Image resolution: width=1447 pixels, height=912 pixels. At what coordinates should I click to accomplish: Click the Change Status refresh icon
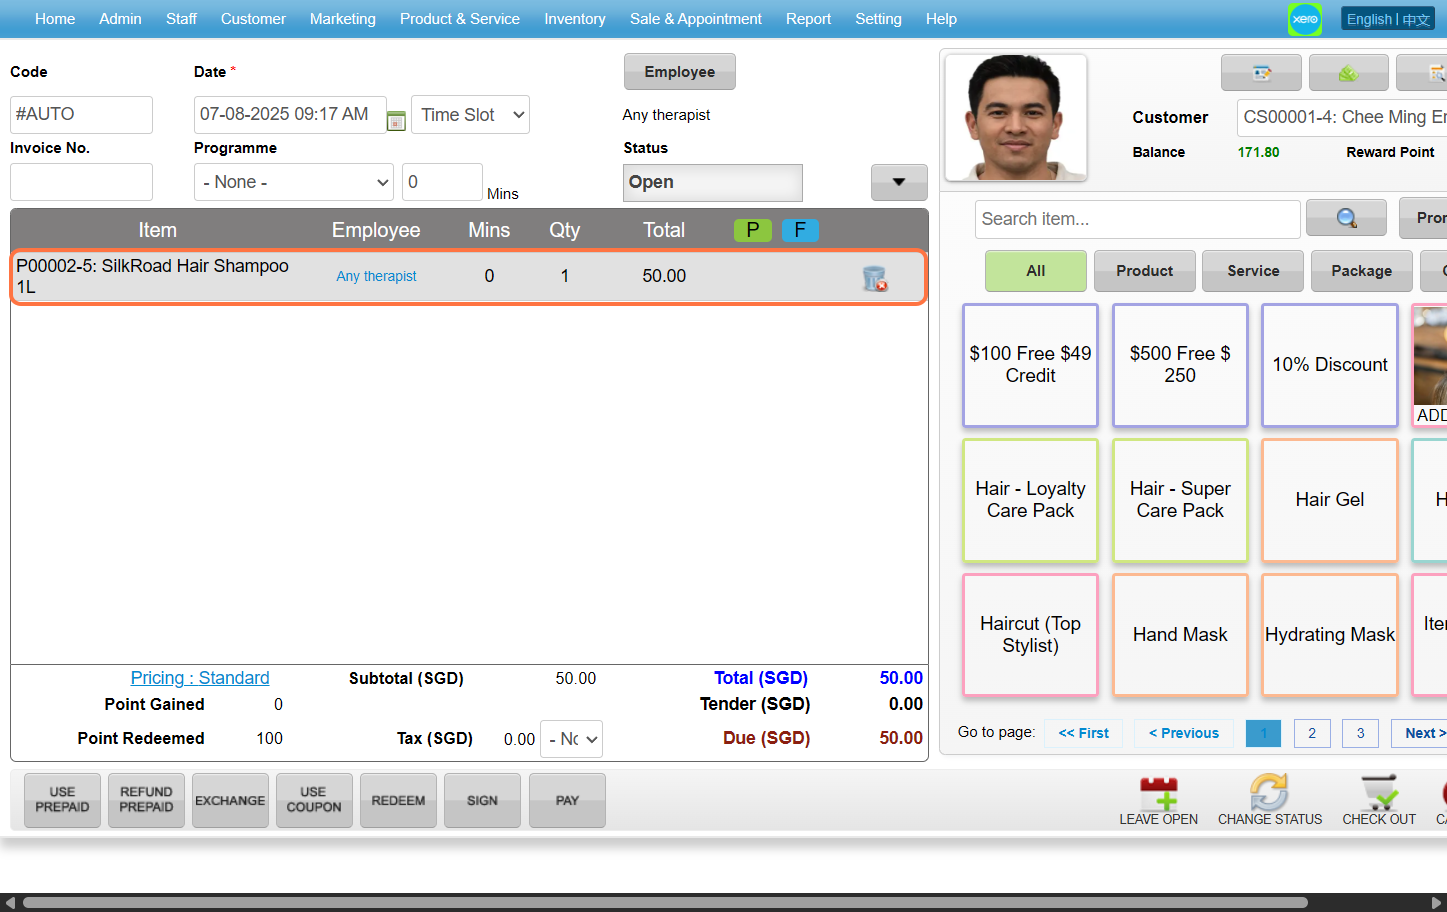1269,793
